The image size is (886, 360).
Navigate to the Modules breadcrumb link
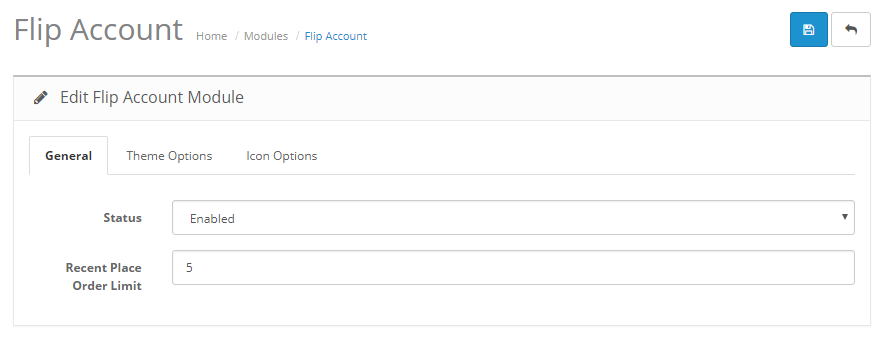pyautogui.click(x=266, y=36)
